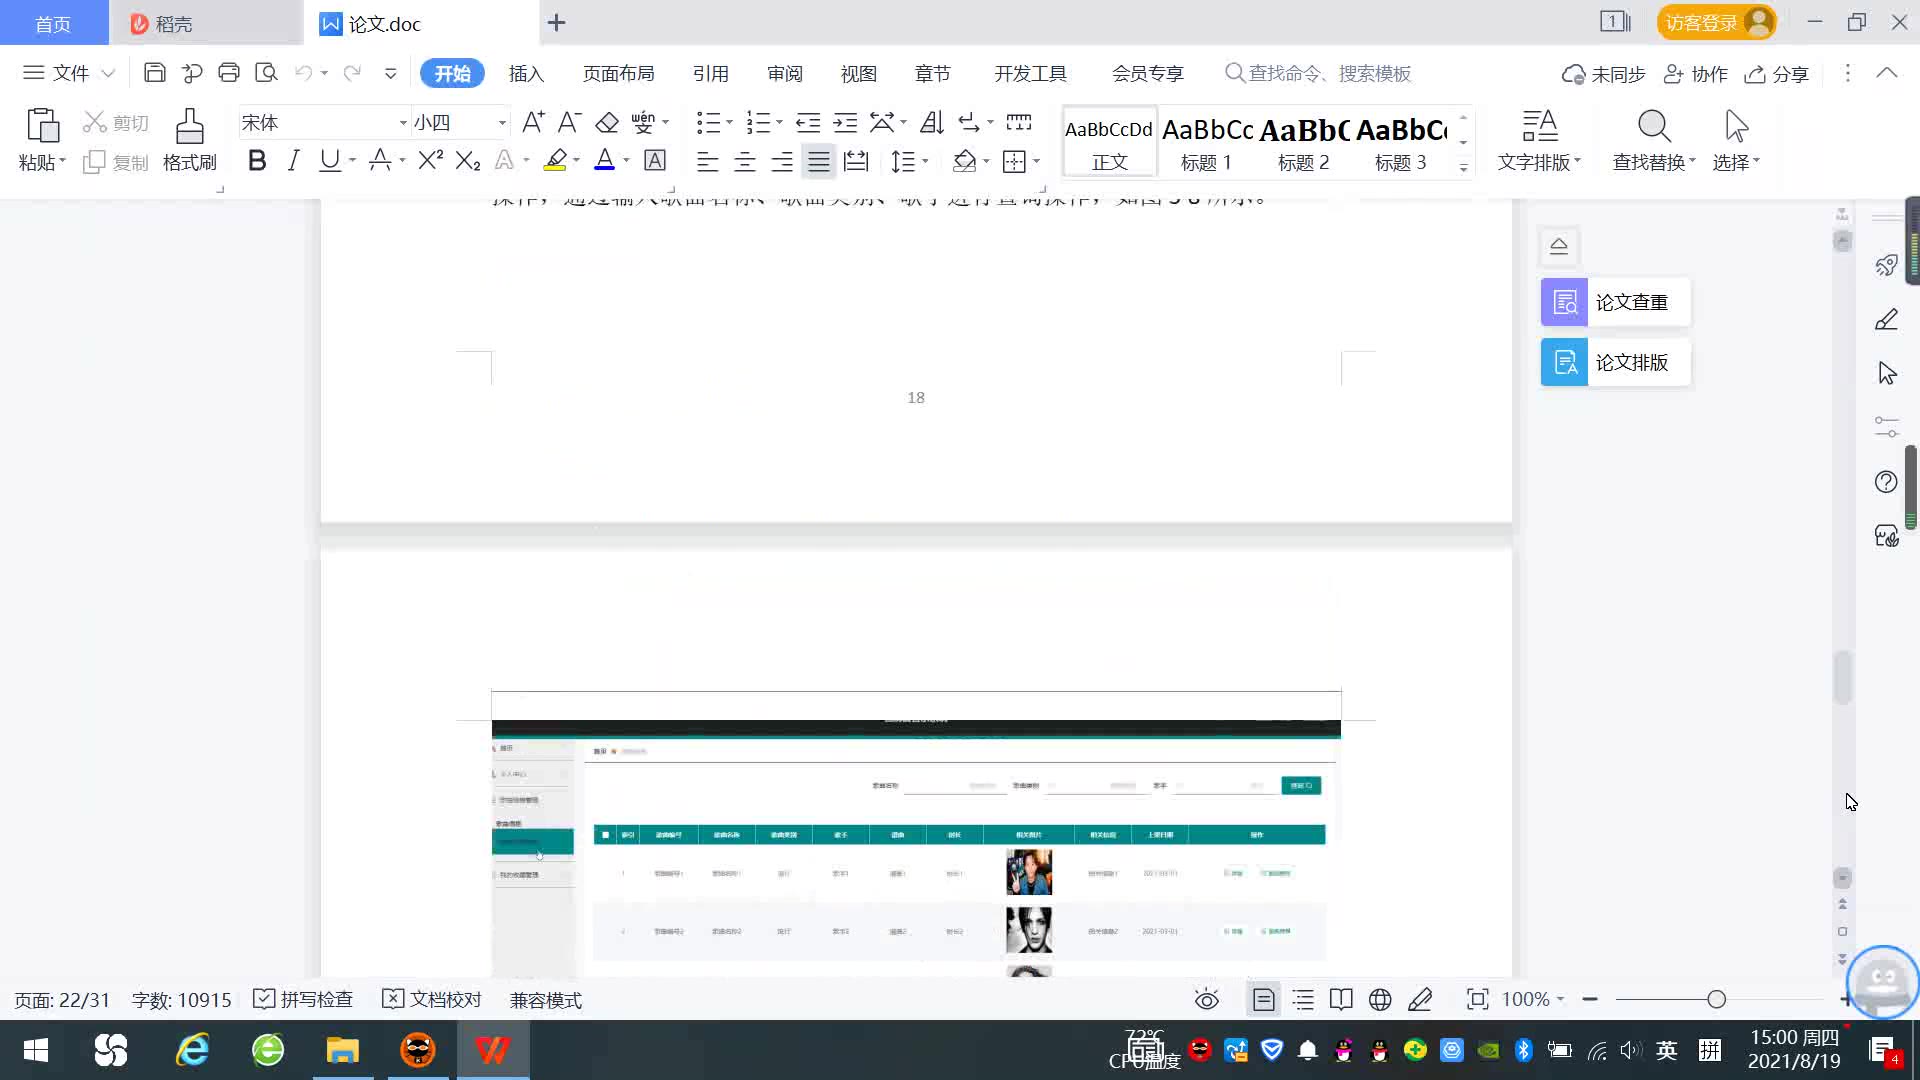Screen dimensions: 1920x1080
Task: Toggle spell check in status bar
Action: coord(303,1000)
